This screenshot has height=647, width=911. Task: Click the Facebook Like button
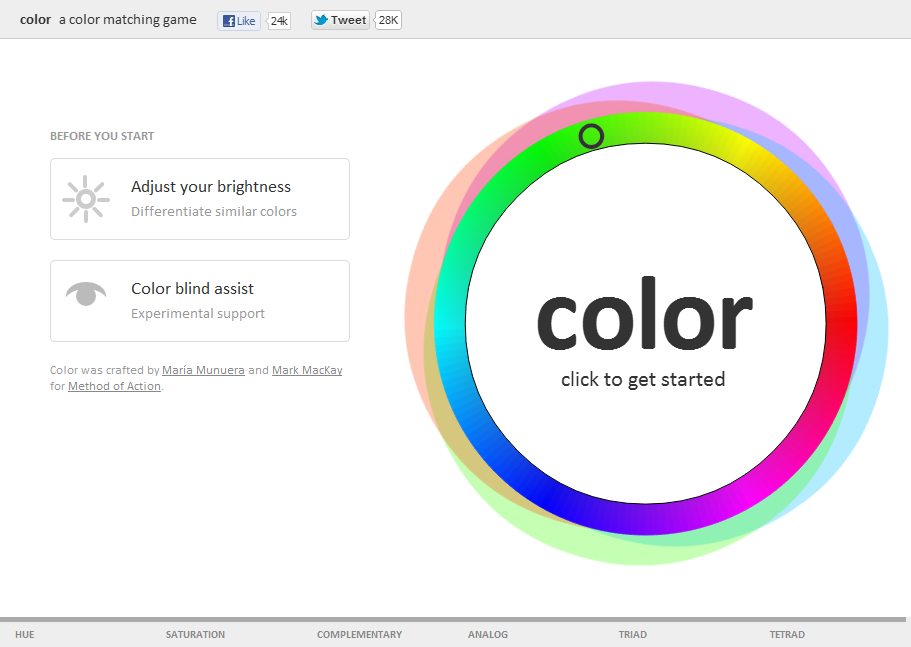239,20
